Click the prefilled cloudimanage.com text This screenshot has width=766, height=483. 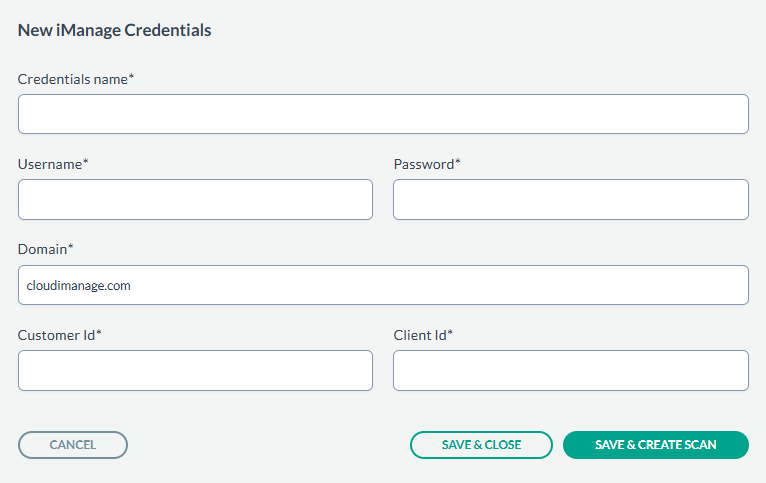pyautogui.click(x=78, y=286)
